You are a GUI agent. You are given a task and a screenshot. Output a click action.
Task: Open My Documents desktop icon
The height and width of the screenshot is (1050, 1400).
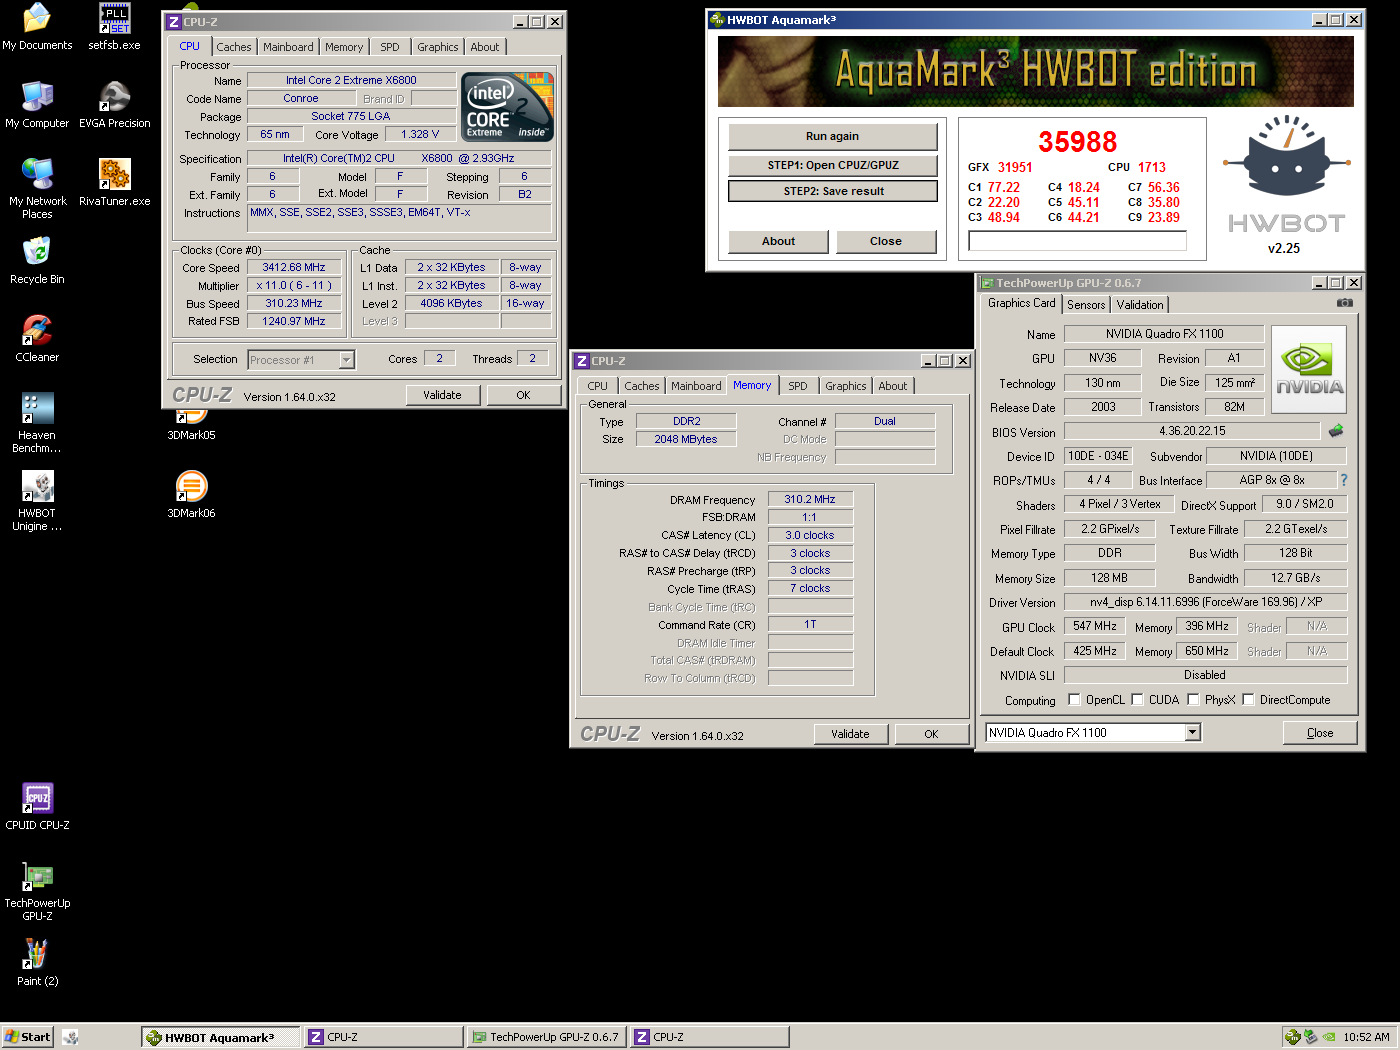click(37, 27)
